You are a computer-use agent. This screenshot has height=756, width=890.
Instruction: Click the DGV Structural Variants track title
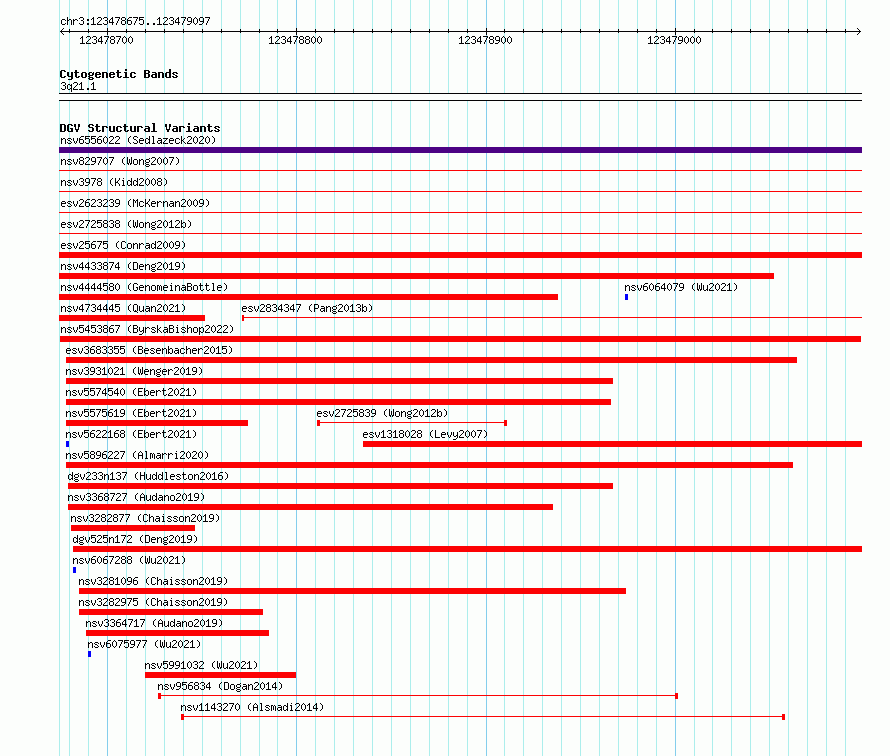[x=140, y=128]
